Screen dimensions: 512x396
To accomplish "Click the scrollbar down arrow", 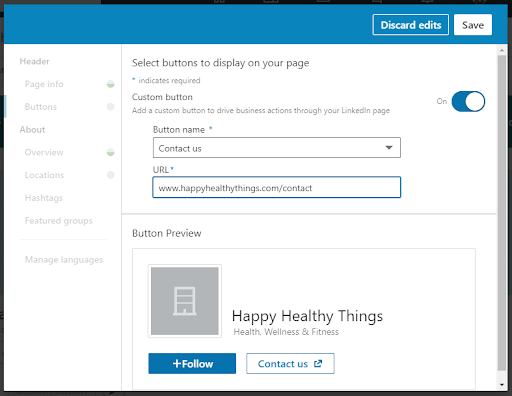I will coord(502,385).
